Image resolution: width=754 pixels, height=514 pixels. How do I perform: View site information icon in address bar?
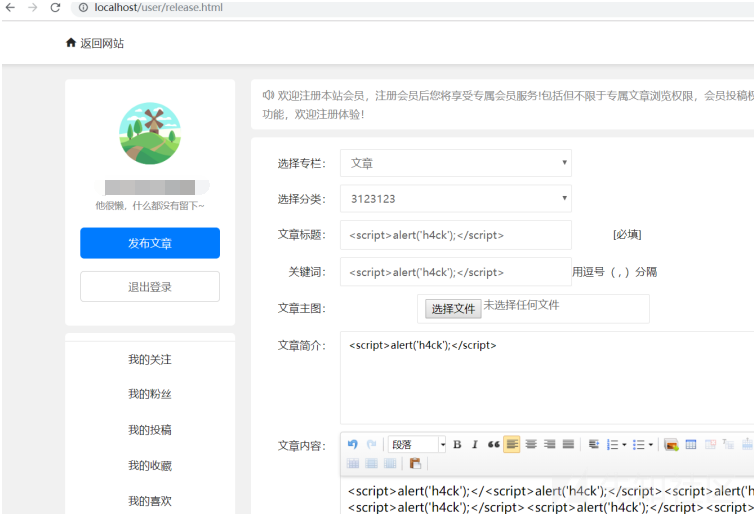click(x=83, y=7)
